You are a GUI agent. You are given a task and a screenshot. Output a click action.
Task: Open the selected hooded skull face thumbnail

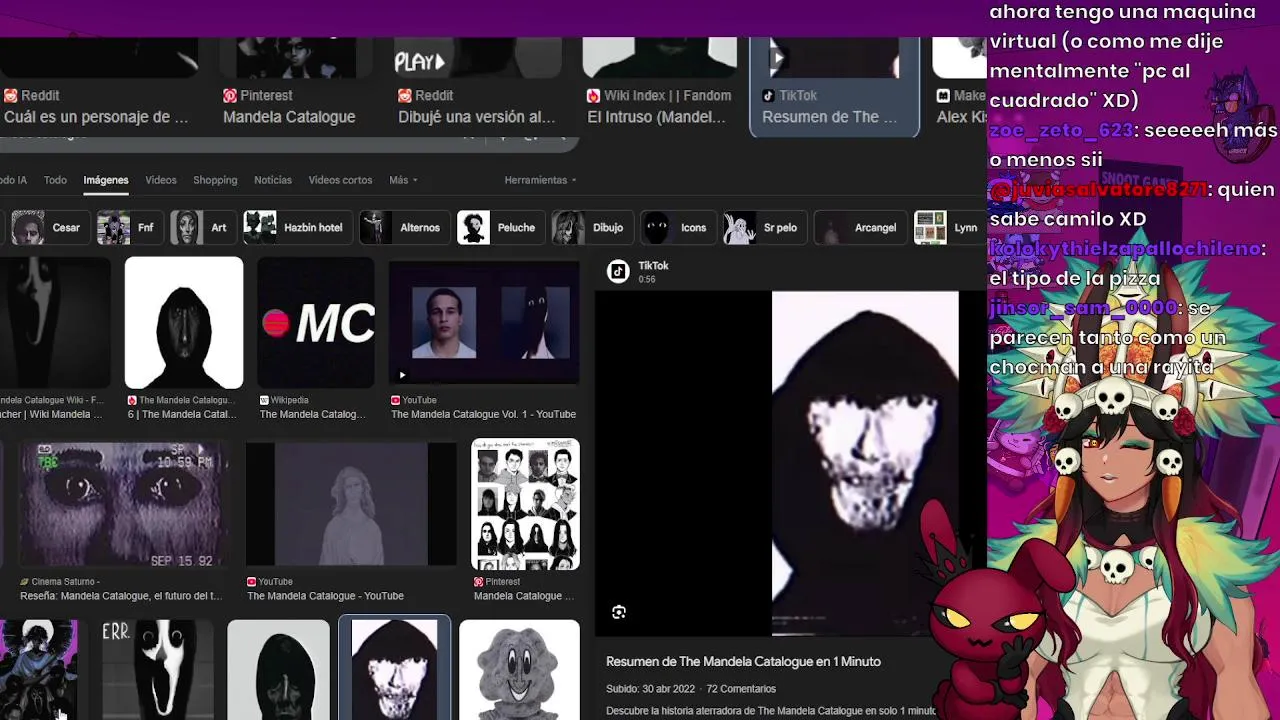click(394, 670)
